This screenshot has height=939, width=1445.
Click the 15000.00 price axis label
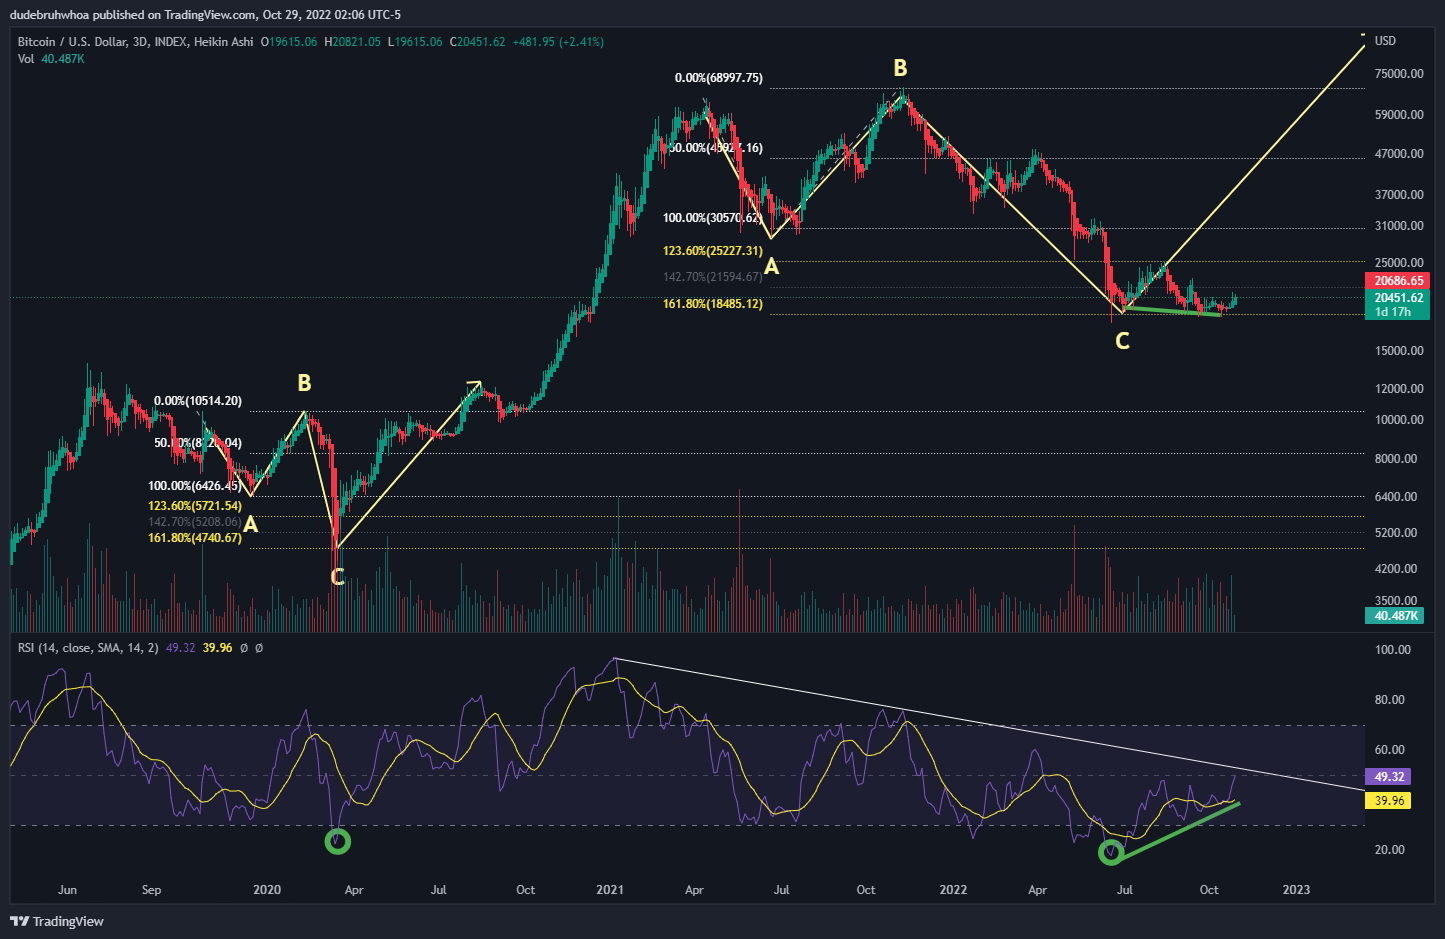click(x=1399, y=351)
